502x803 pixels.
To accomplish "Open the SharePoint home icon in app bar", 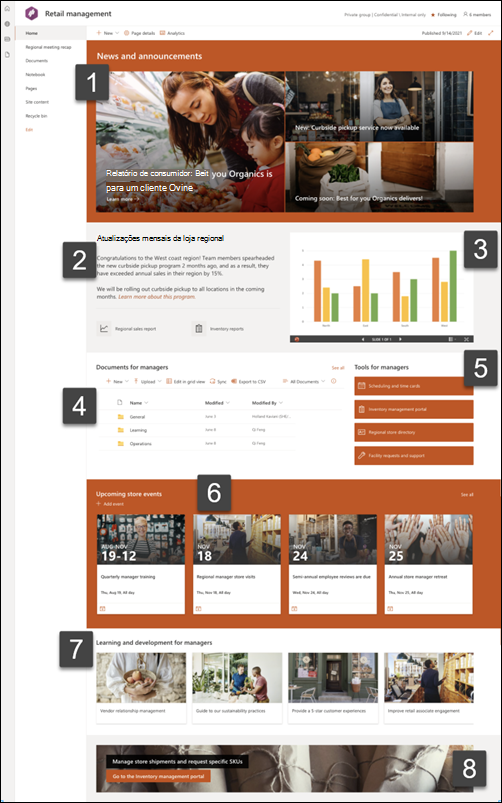I will (7, 9).
